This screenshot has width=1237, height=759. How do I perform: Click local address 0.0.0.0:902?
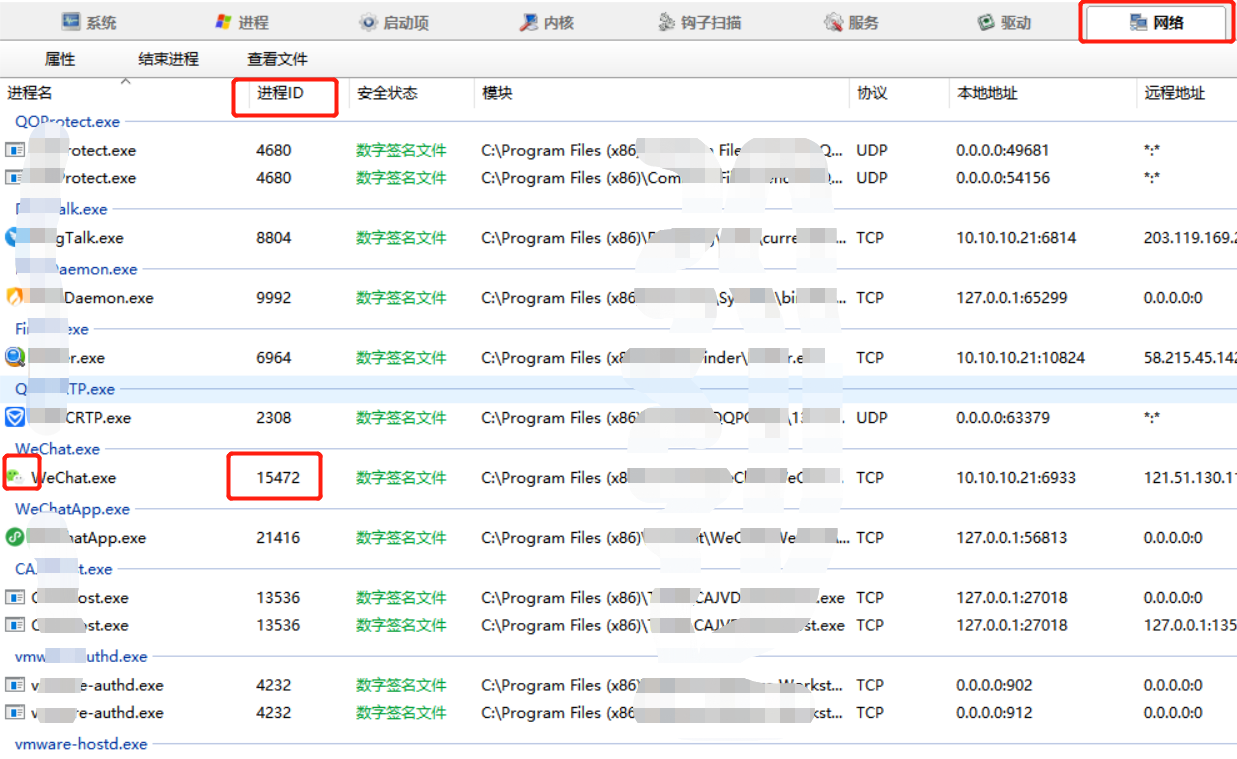(994, 685)
